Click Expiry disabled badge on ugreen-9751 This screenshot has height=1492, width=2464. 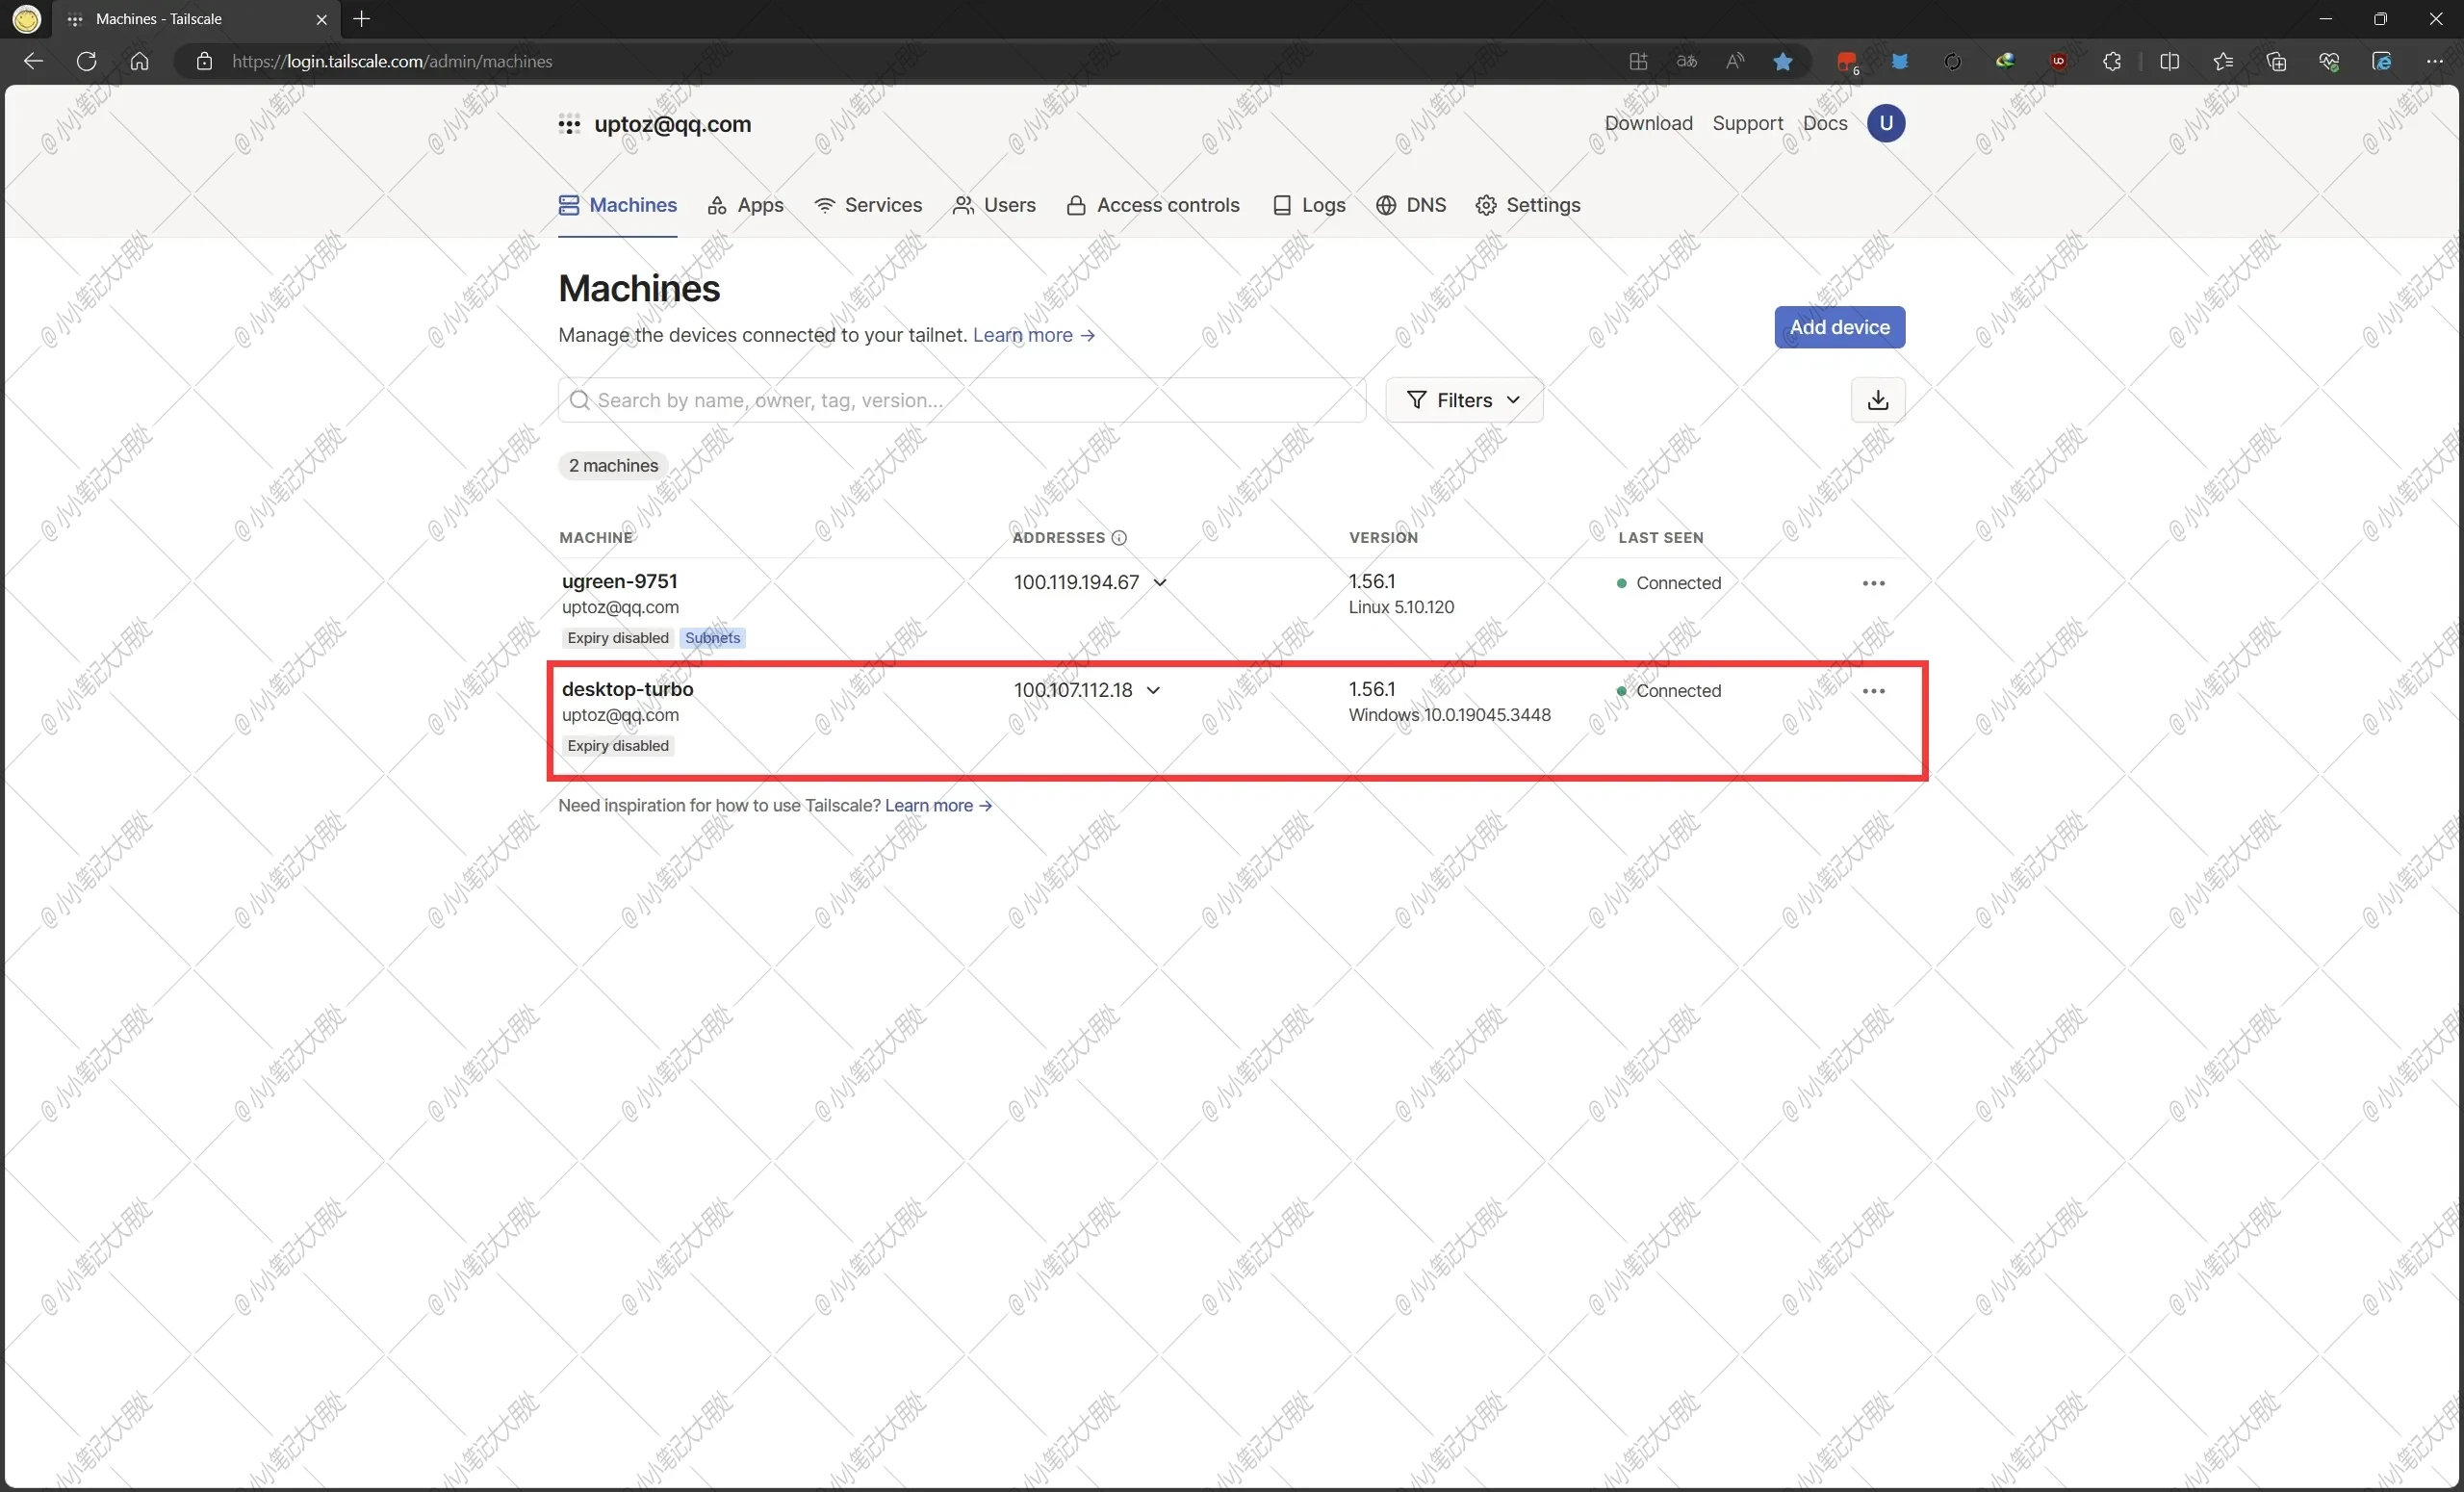[x=617, y=638]
